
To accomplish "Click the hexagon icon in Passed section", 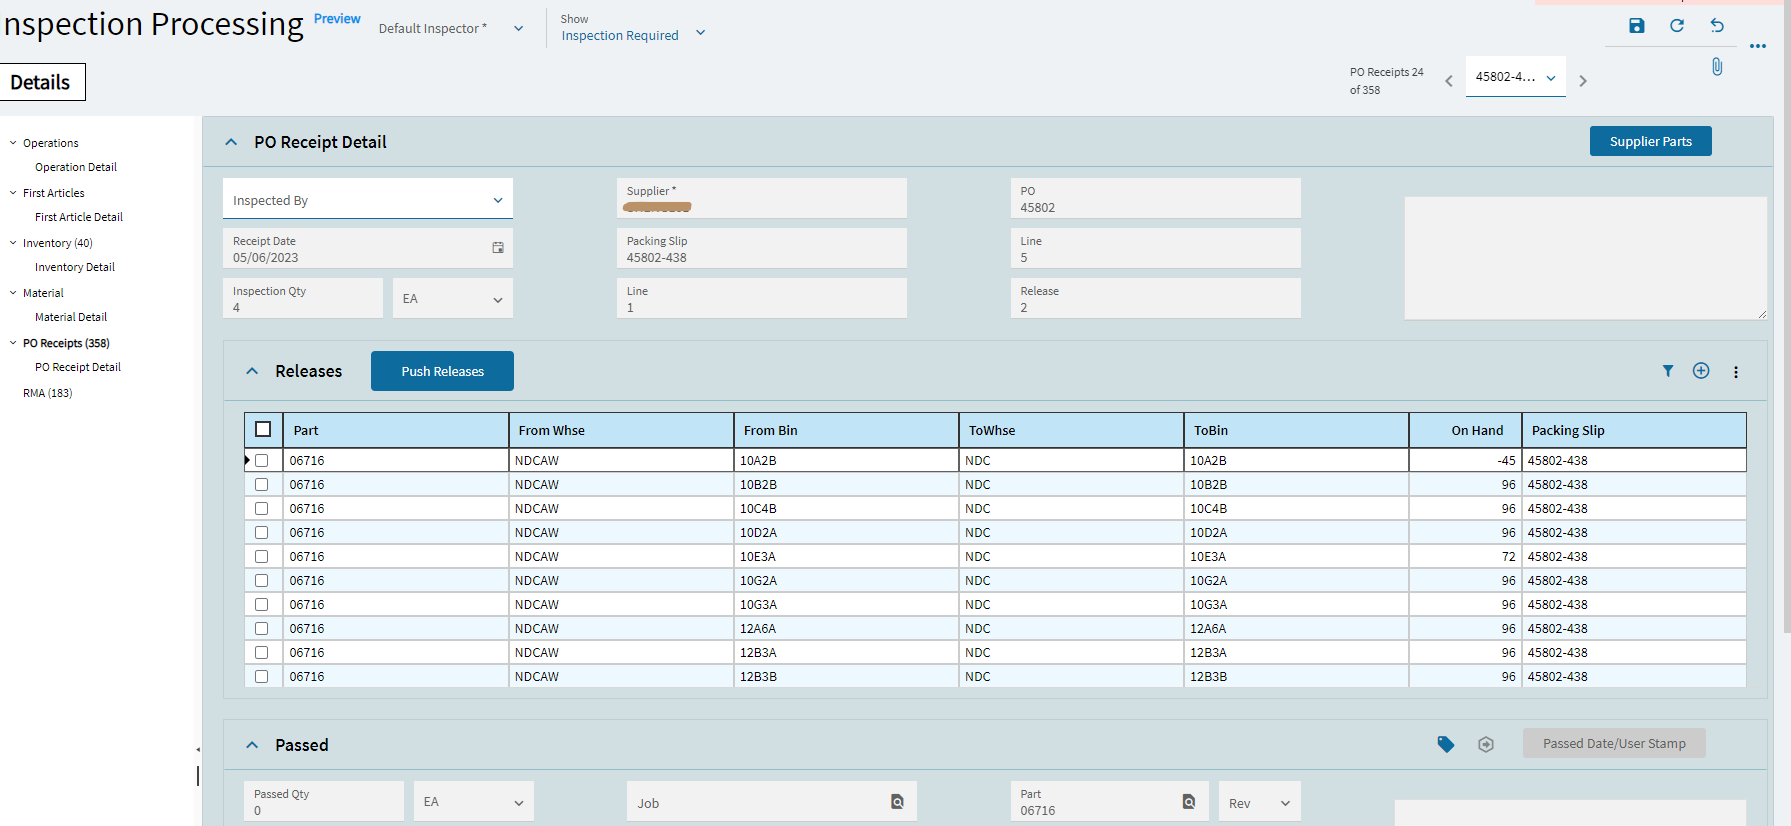I will point(1486,744).
